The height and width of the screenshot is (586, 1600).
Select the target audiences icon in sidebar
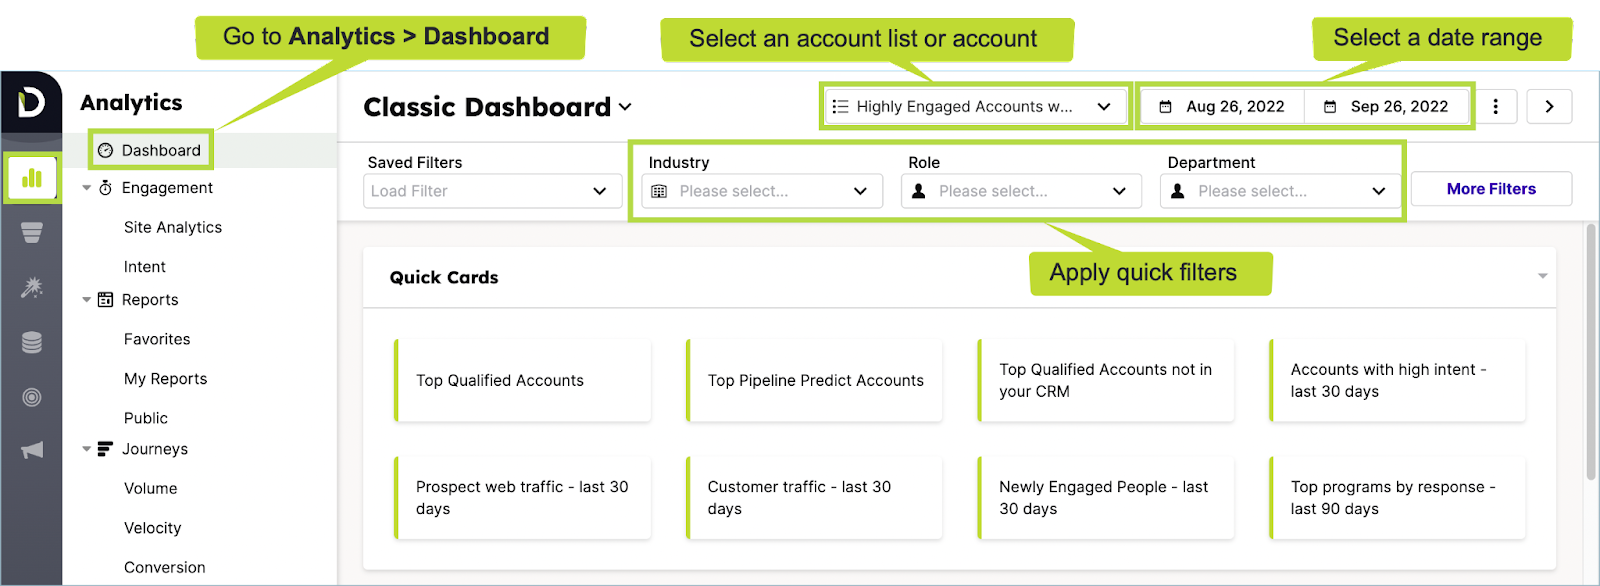[31, 396]
